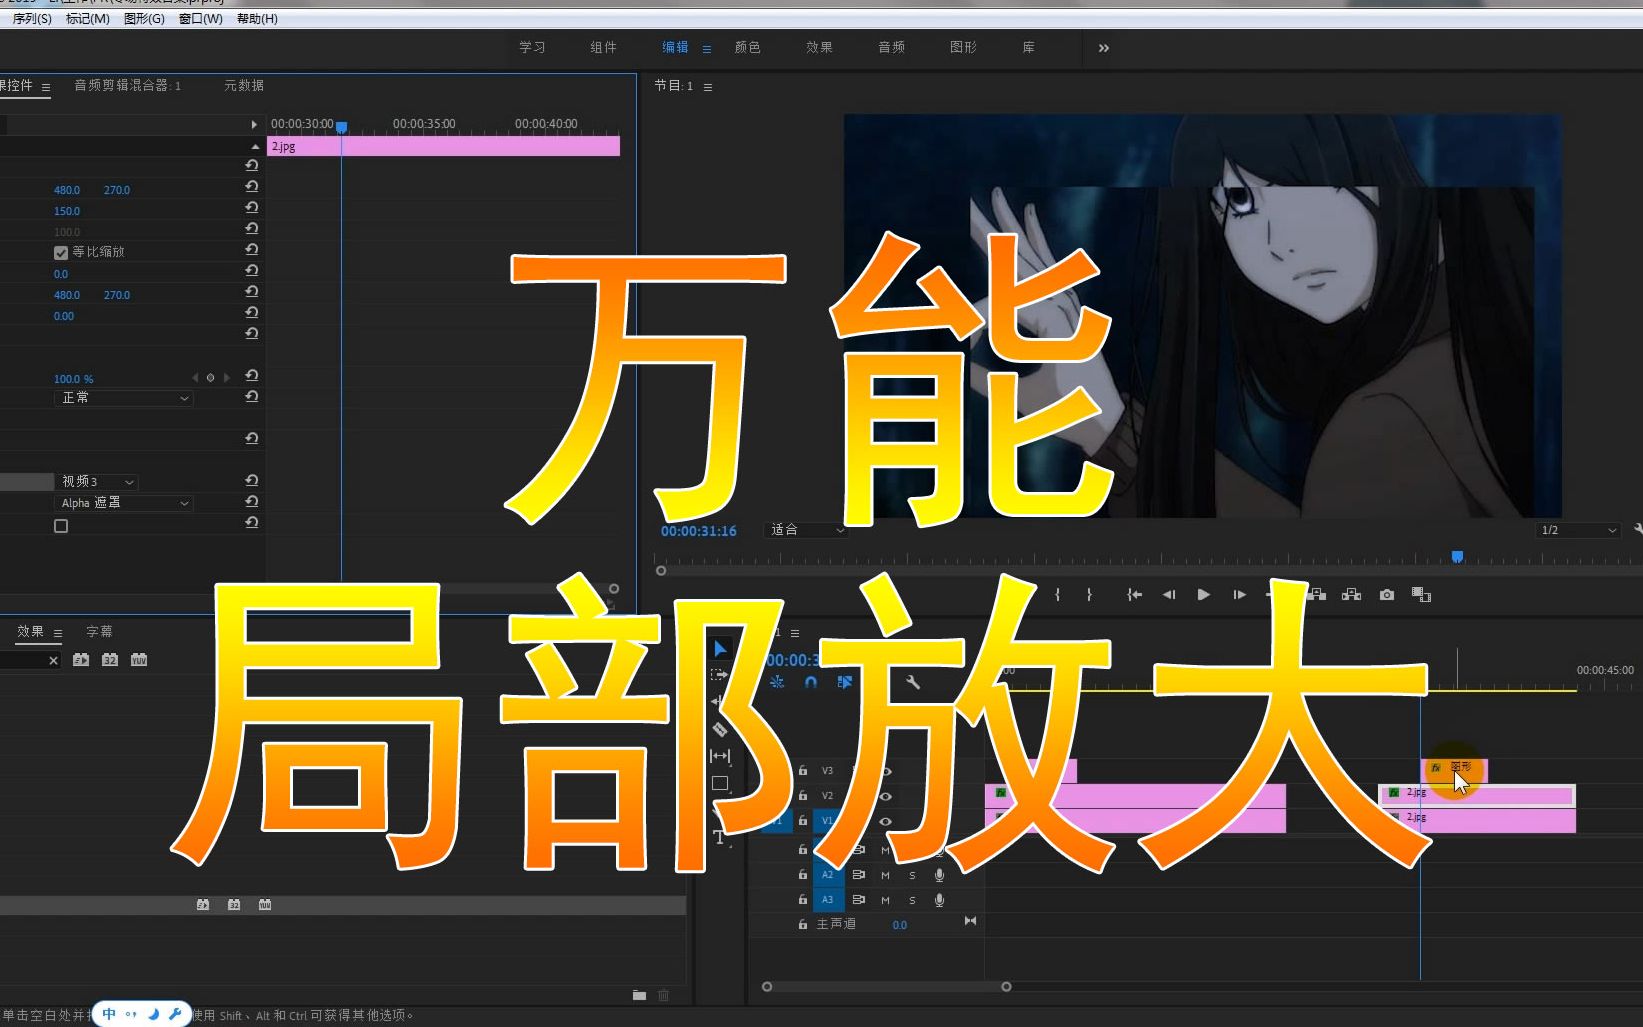Image resolution: width=1643 pixels, height=1027 pixels.
Task: Switch to 字幕 panel tab
Action: 99,631
